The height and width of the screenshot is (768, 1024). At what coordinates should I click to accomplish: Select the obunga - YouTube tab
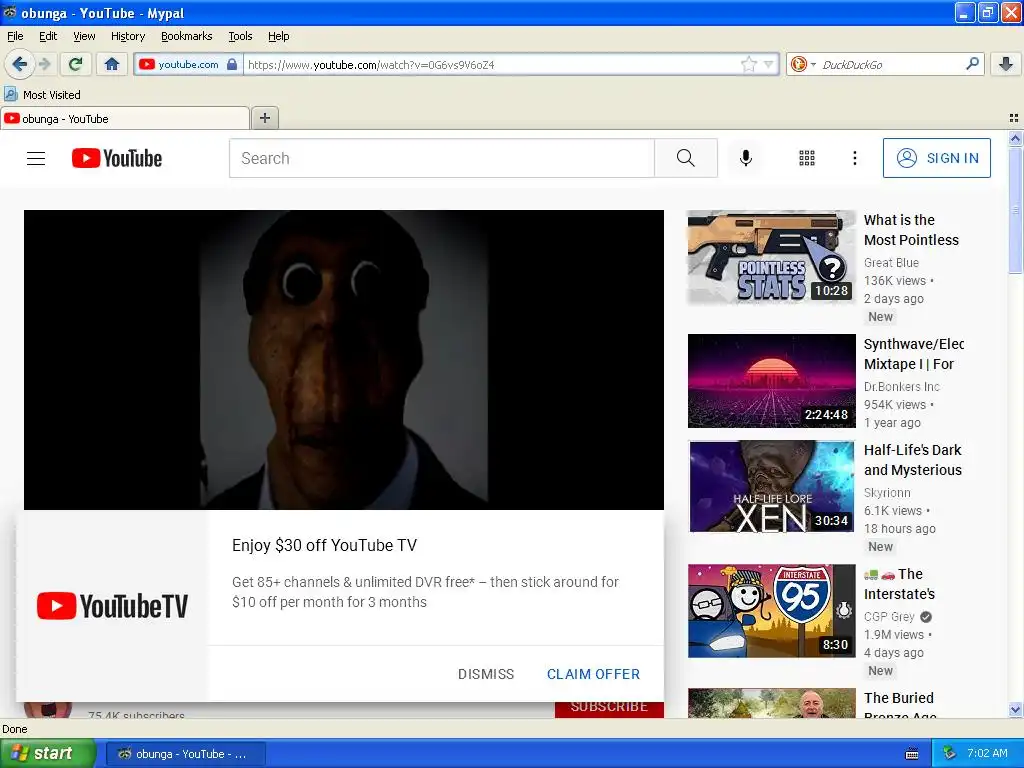[x=124, y=119]
